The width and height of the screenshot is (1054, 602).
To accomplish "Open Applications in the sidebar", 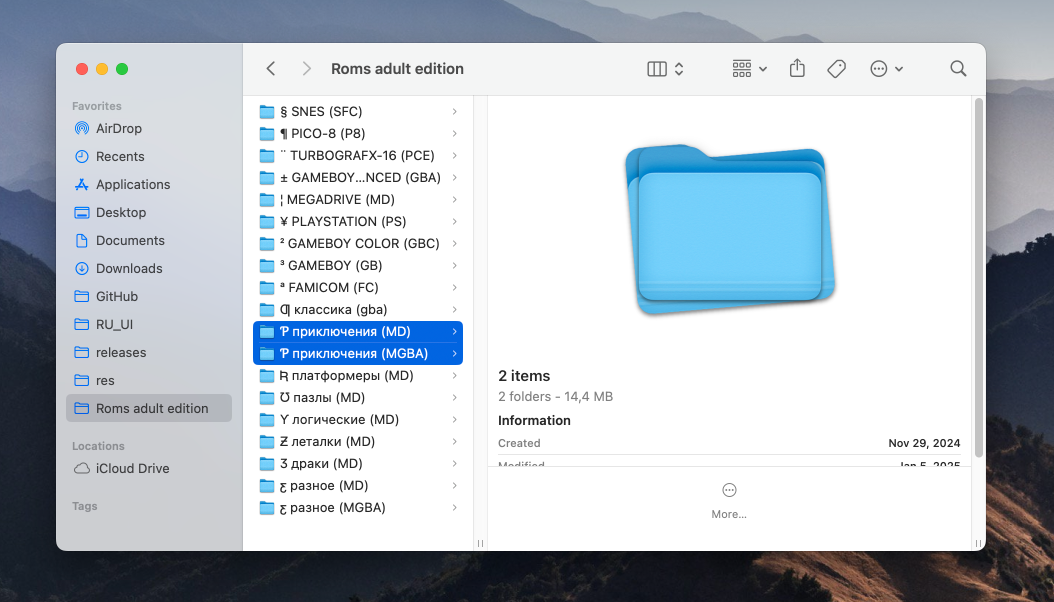I will pyautogui.click(x=149, y=184).
